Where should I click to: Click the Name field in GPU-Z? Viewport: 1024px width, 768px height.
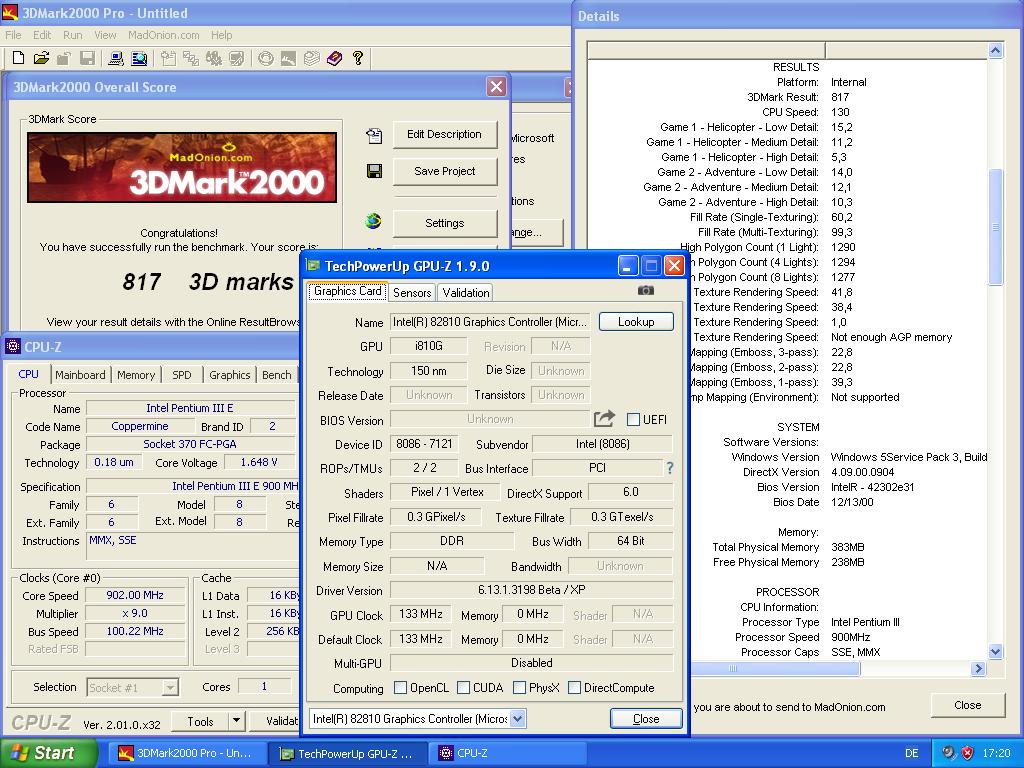pyautogui.click(x=490, y=322)
